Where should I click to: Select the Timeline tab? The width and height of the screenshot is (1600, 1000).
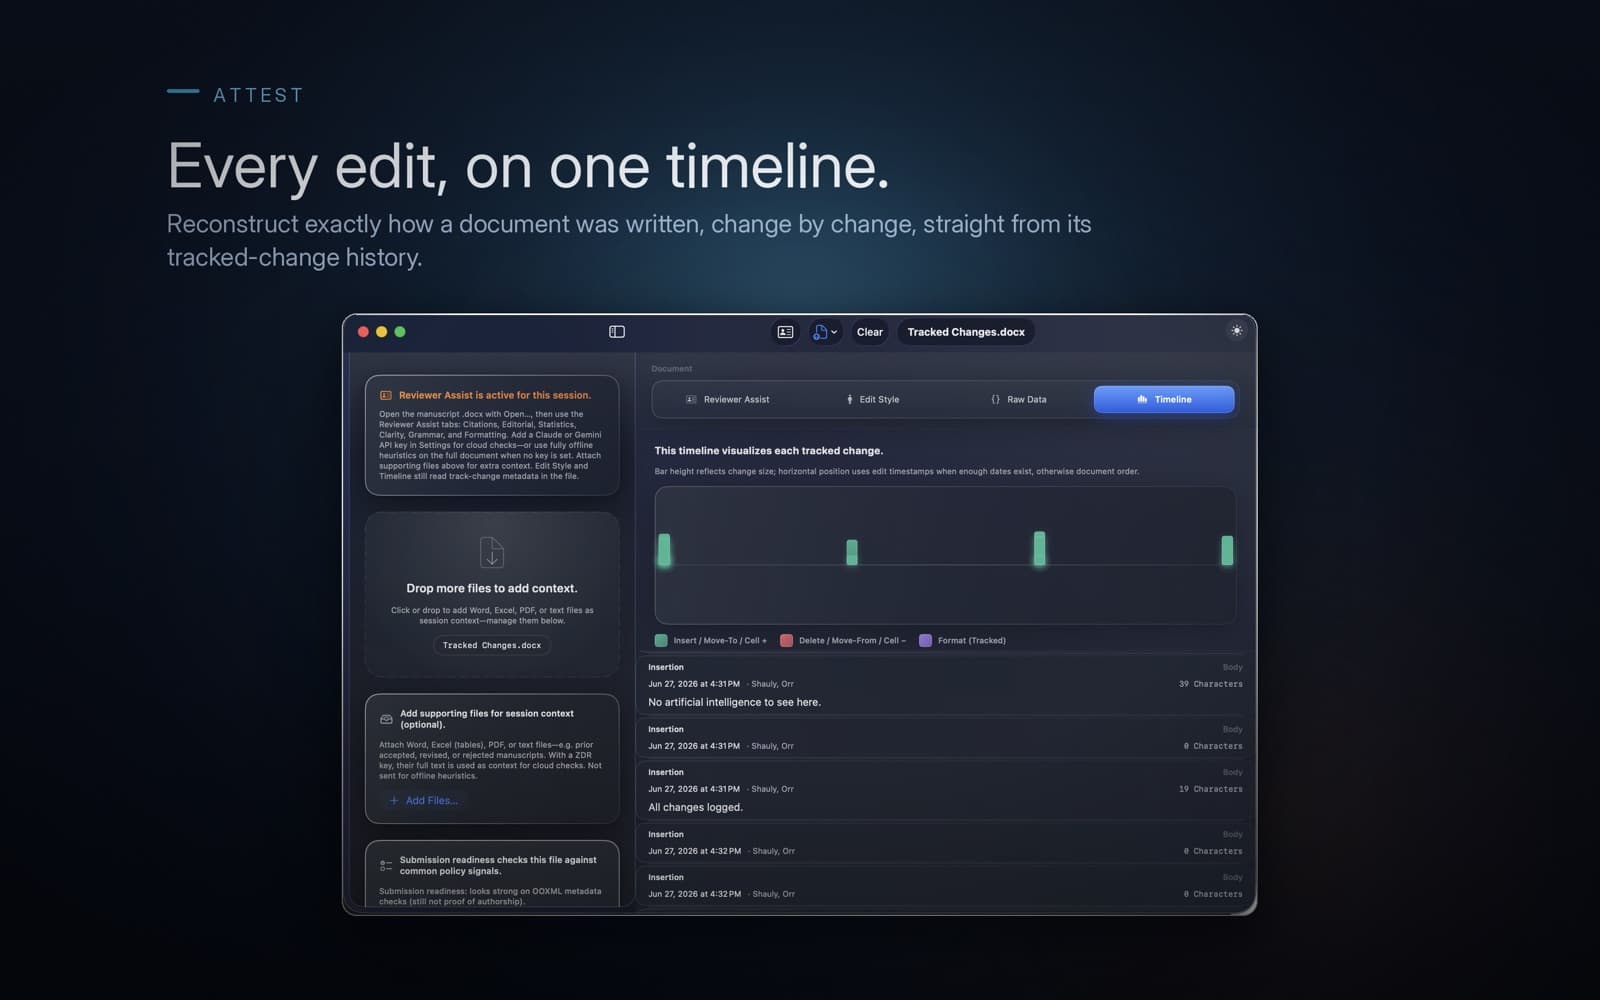coord(1164,399)
